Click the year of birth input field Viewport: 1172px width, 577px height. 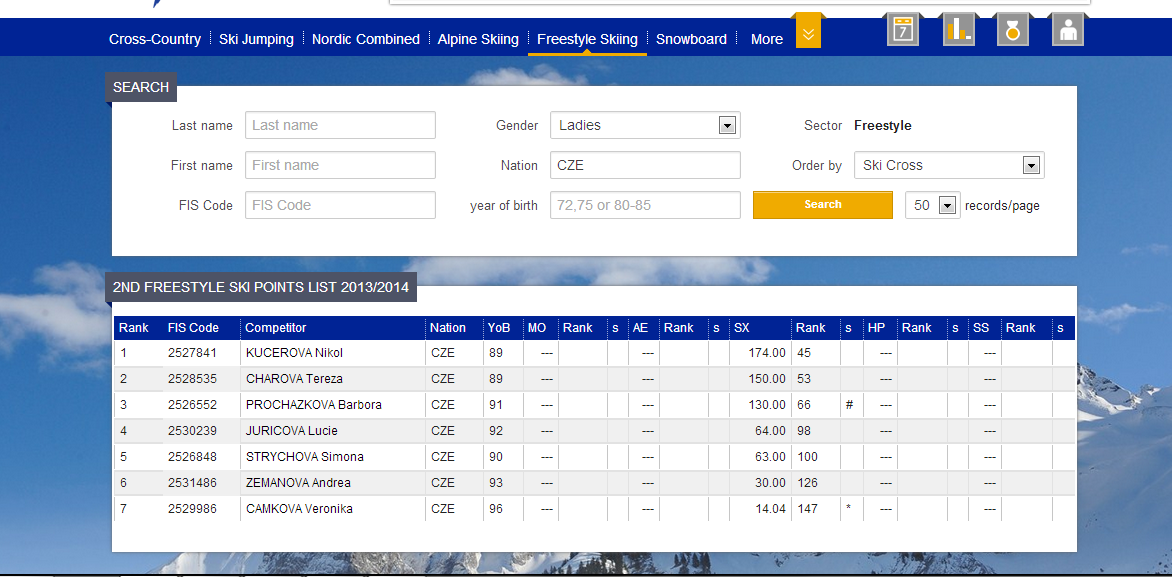(645, 204)
